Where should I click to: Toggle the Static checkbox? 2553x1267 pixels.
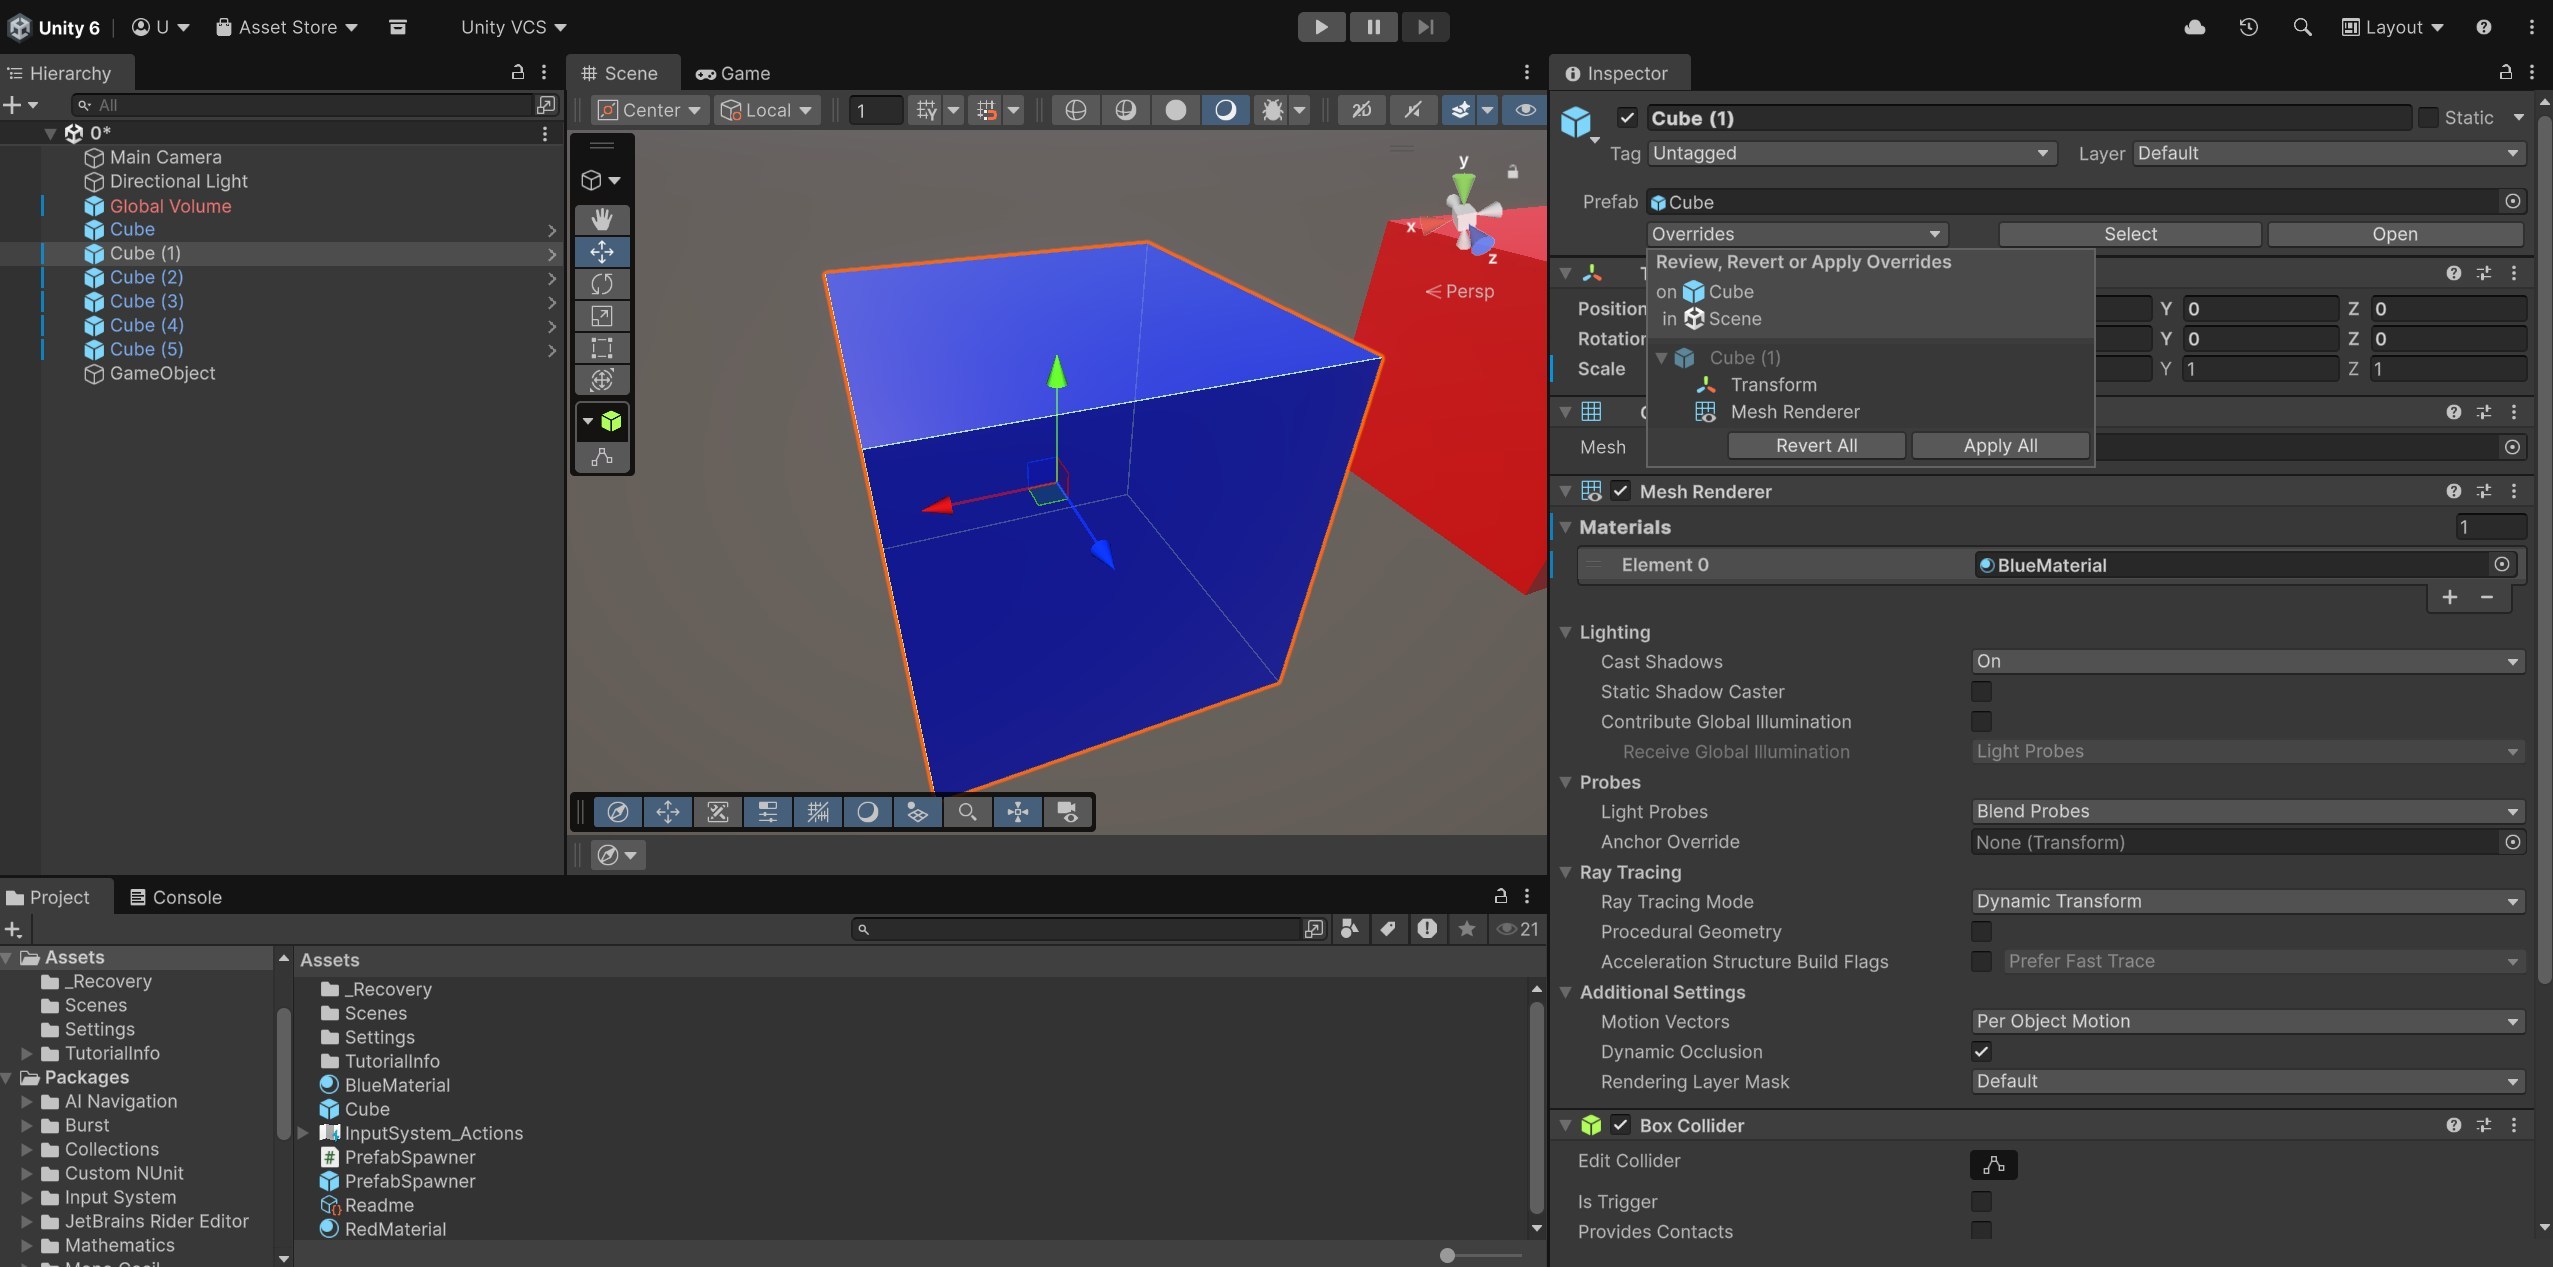coord(2429,118)
